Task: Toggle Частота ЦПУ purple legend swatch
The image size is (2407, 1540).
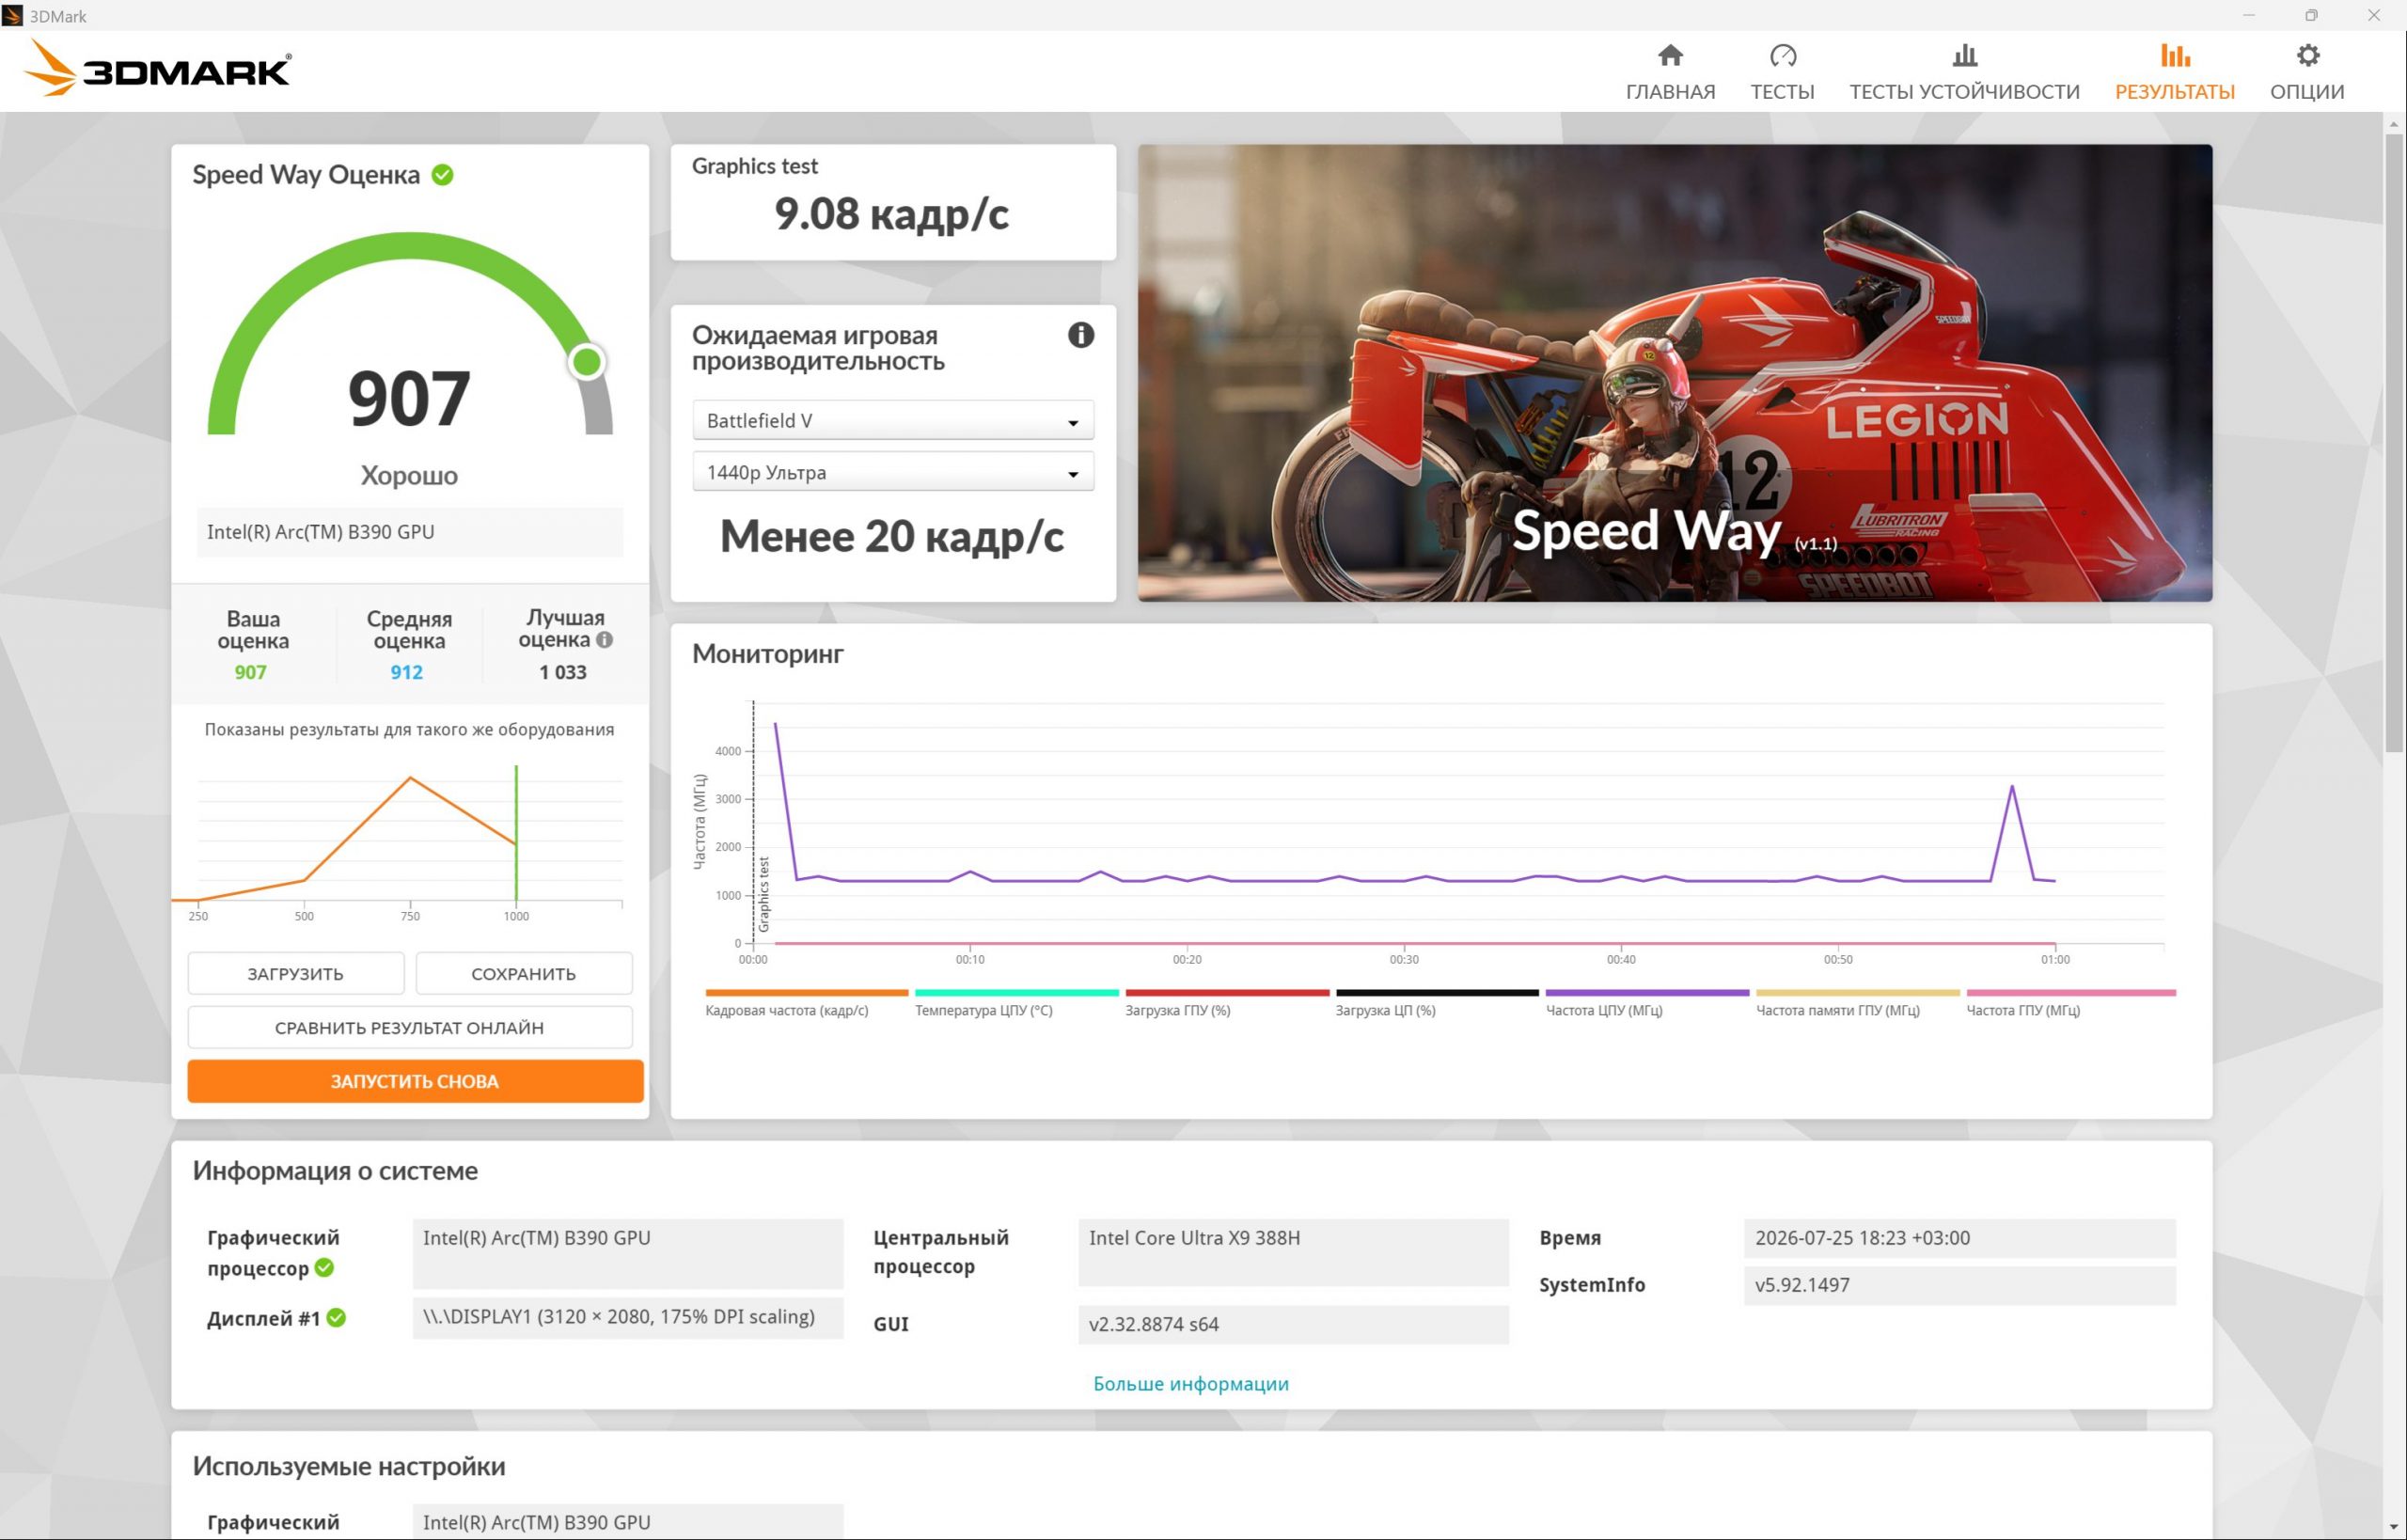Action: point(1647,992)
